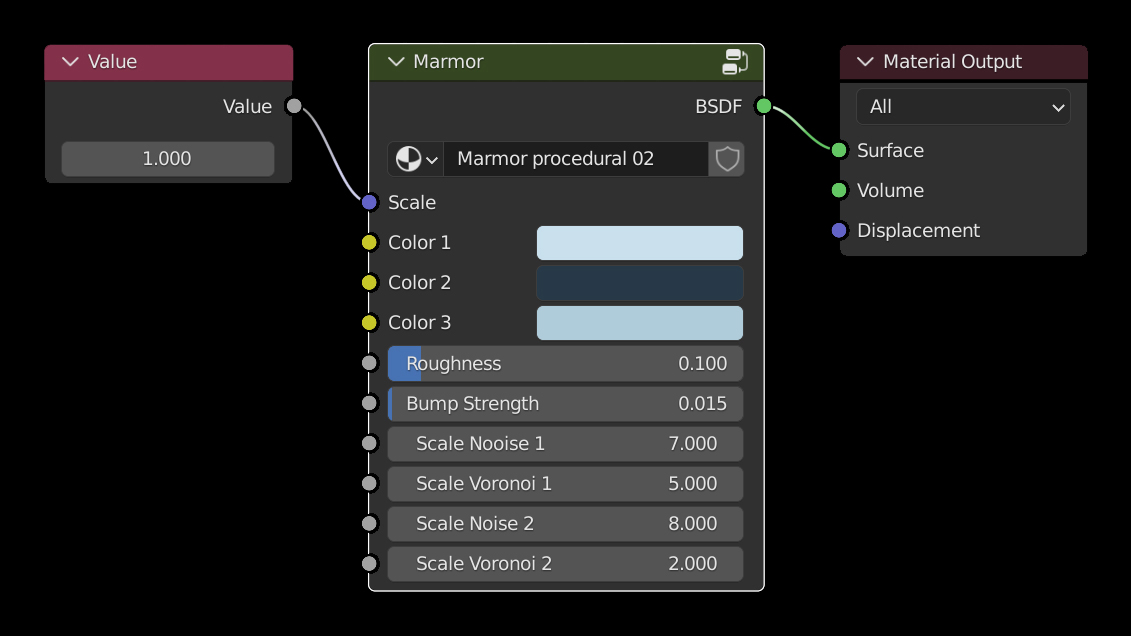Click the BSDF output socket
The height and width of the screenshot is (636, 1131).
coord(763,106)
